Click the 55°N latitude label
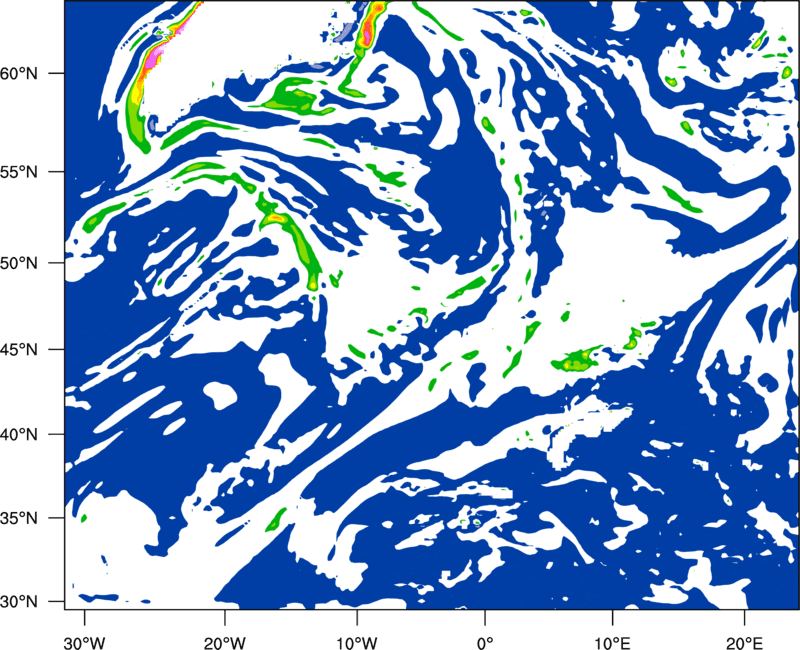This screenshot has height=650, width=800. click(19, 172)
